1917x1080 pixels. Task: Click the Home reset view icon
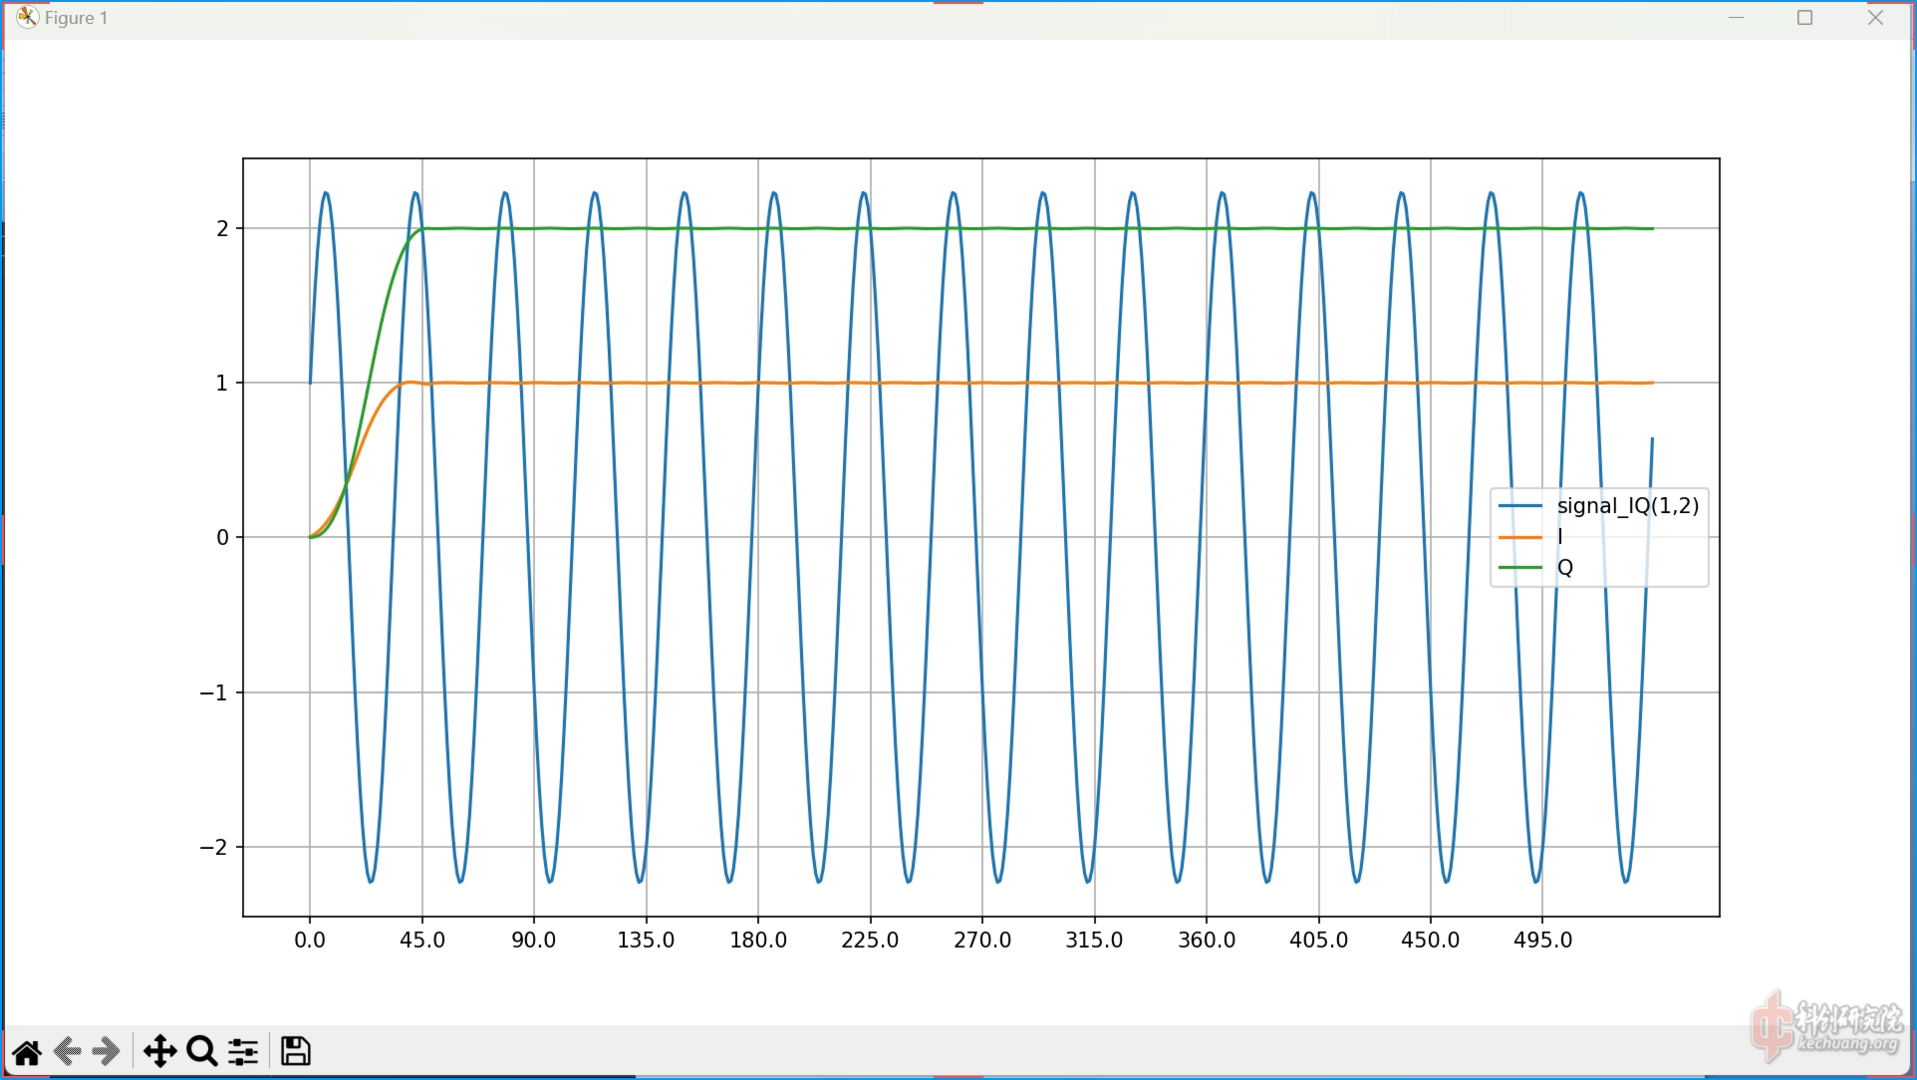click(x=27, y=1052)
